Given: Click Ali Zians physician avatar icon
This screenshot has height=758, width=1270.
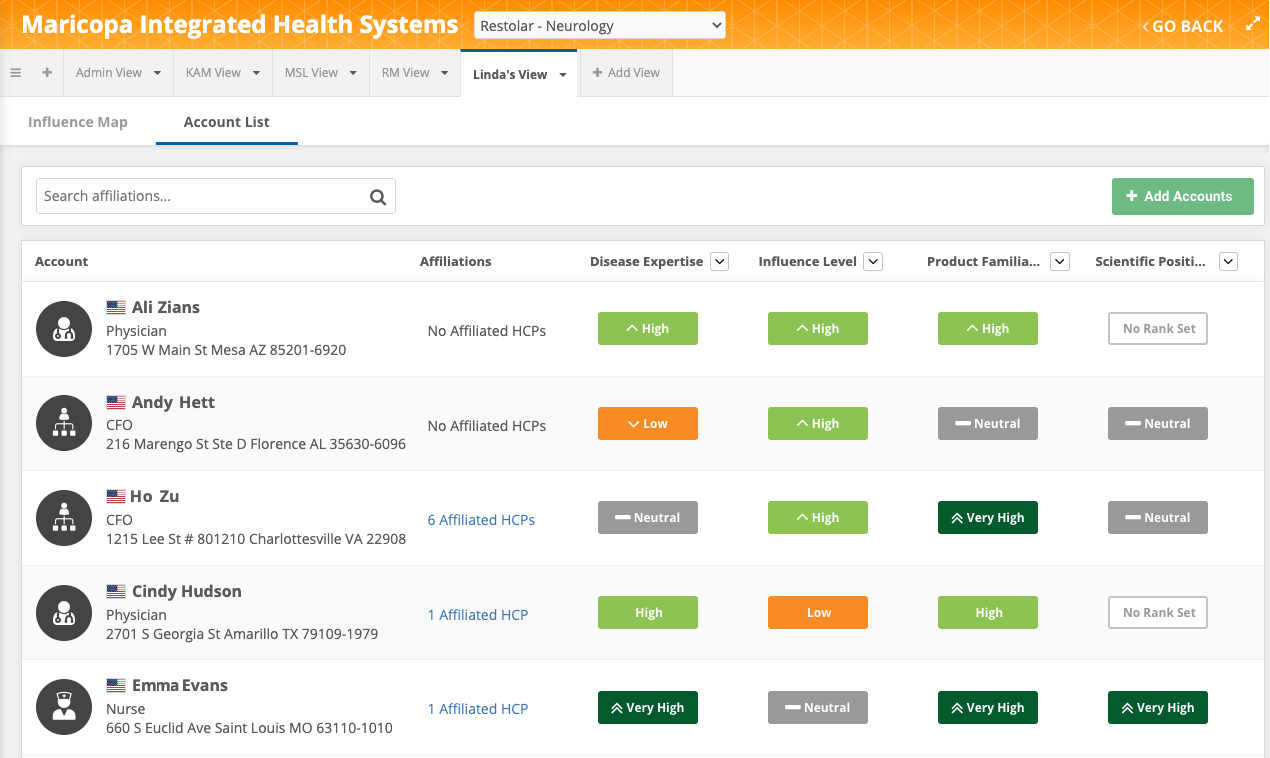Looking at the screenshot, I should pyautogui.click(x=65, y=329).
